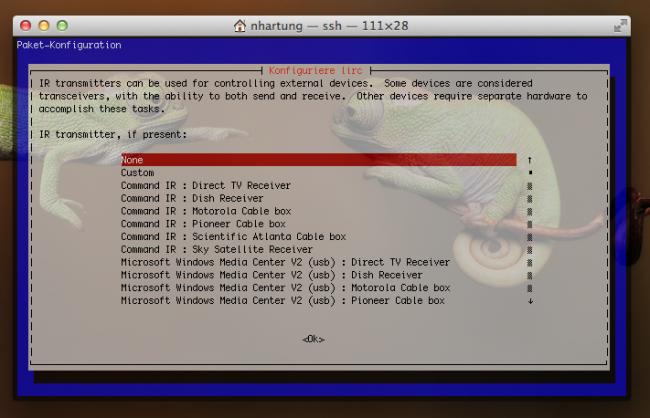Click the Konfiguriere lirc dialog title
The height and width of the screenshot is (418, 650).
315,70
